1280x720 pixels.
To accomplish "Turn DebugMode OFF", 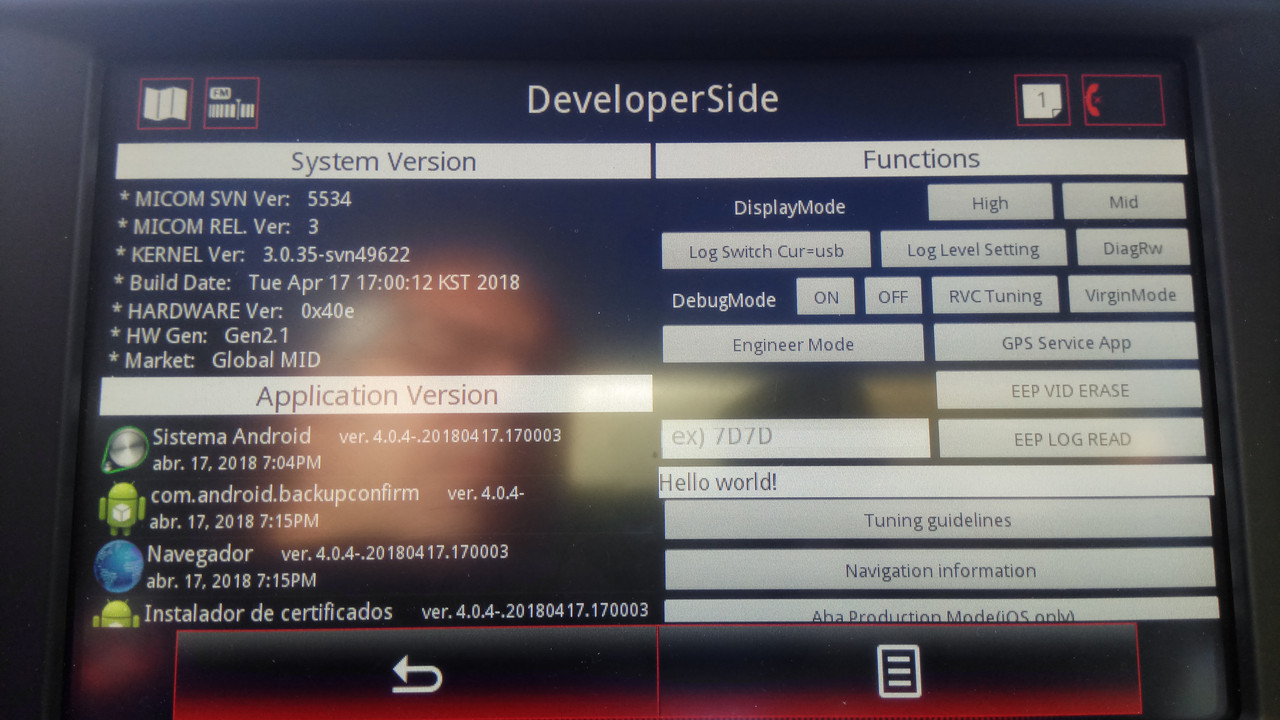I will (x=893, y=297).
